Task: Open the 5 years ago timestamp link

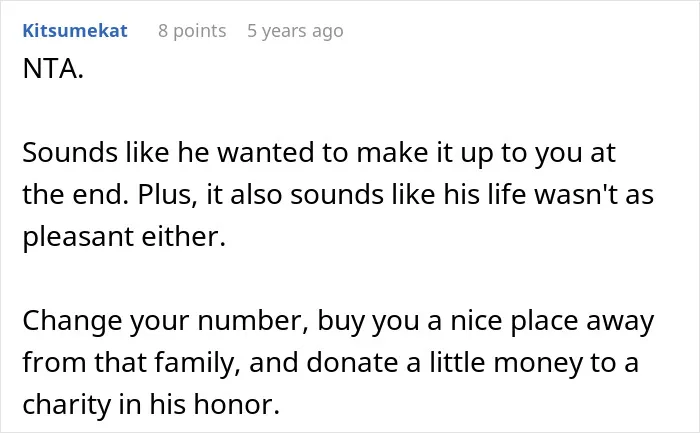Action: [295, 31]
